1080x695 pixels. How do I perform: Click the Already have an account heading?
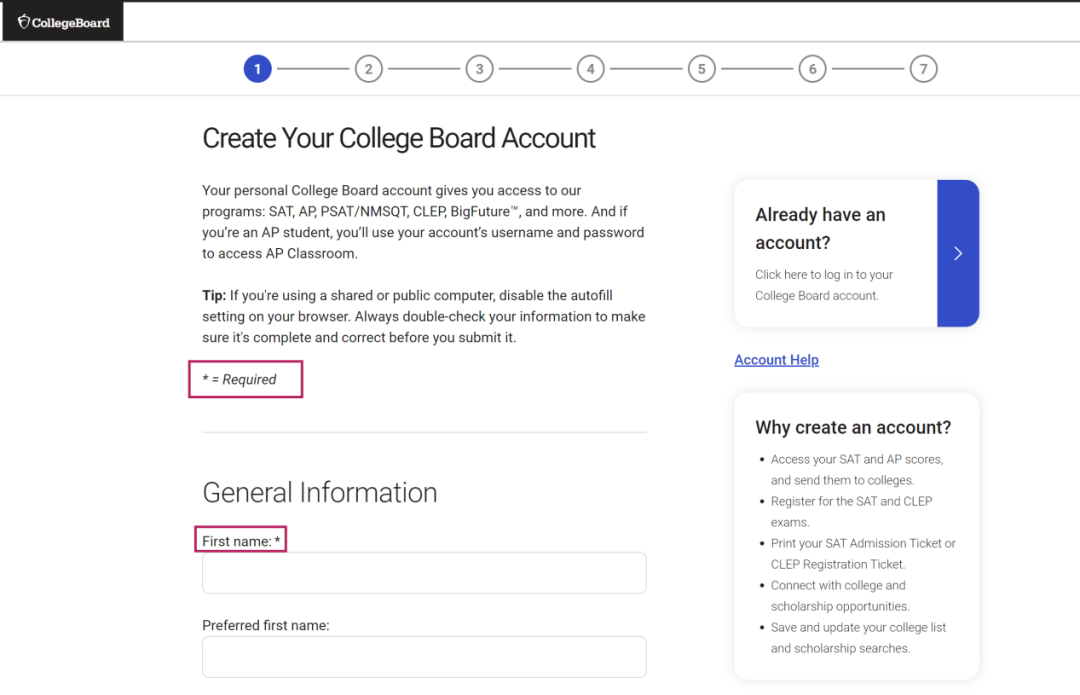click(820, 229)
